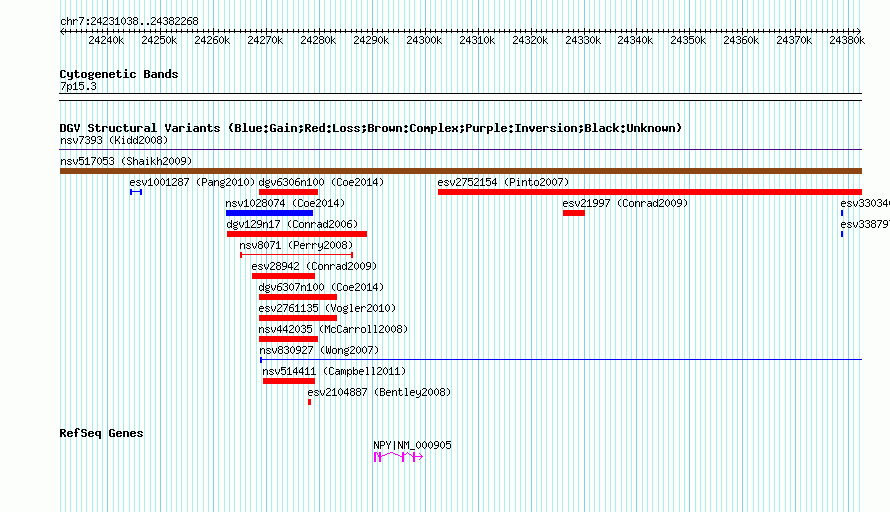The width and height of the screenshot is (890, 512).
Task: Click the DGV Structural Variants track title
Action: pyautogui.click(x=371, y=128)
